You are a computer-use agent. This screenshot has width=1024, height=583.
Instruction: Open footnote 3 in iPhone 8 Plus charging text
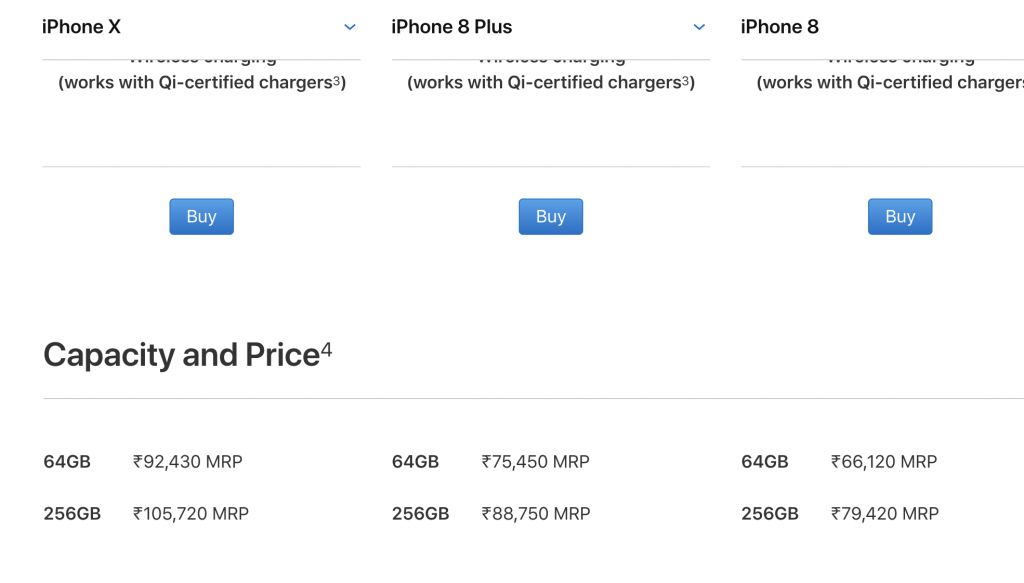point(686,80)
